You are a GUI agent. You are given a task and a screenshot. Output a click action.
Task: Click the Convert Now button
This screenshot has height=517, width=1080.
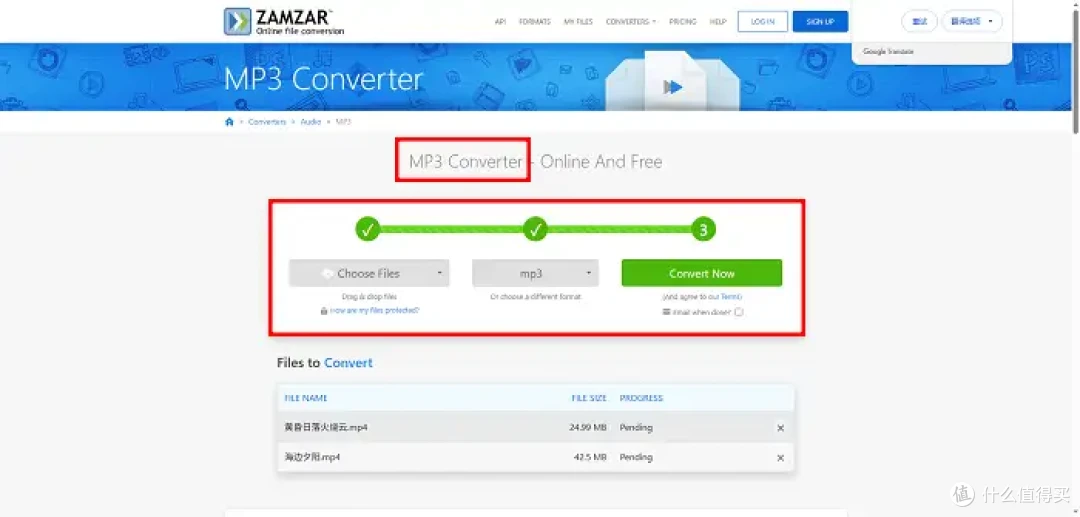coord(702,273)
